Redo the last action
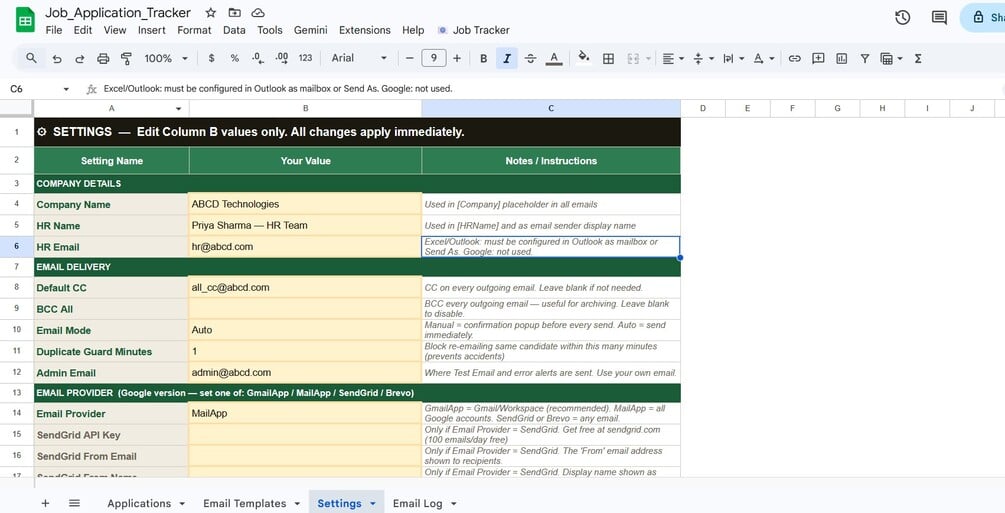The width and height of the screenshot is (1005, 513). click(79, 58)
